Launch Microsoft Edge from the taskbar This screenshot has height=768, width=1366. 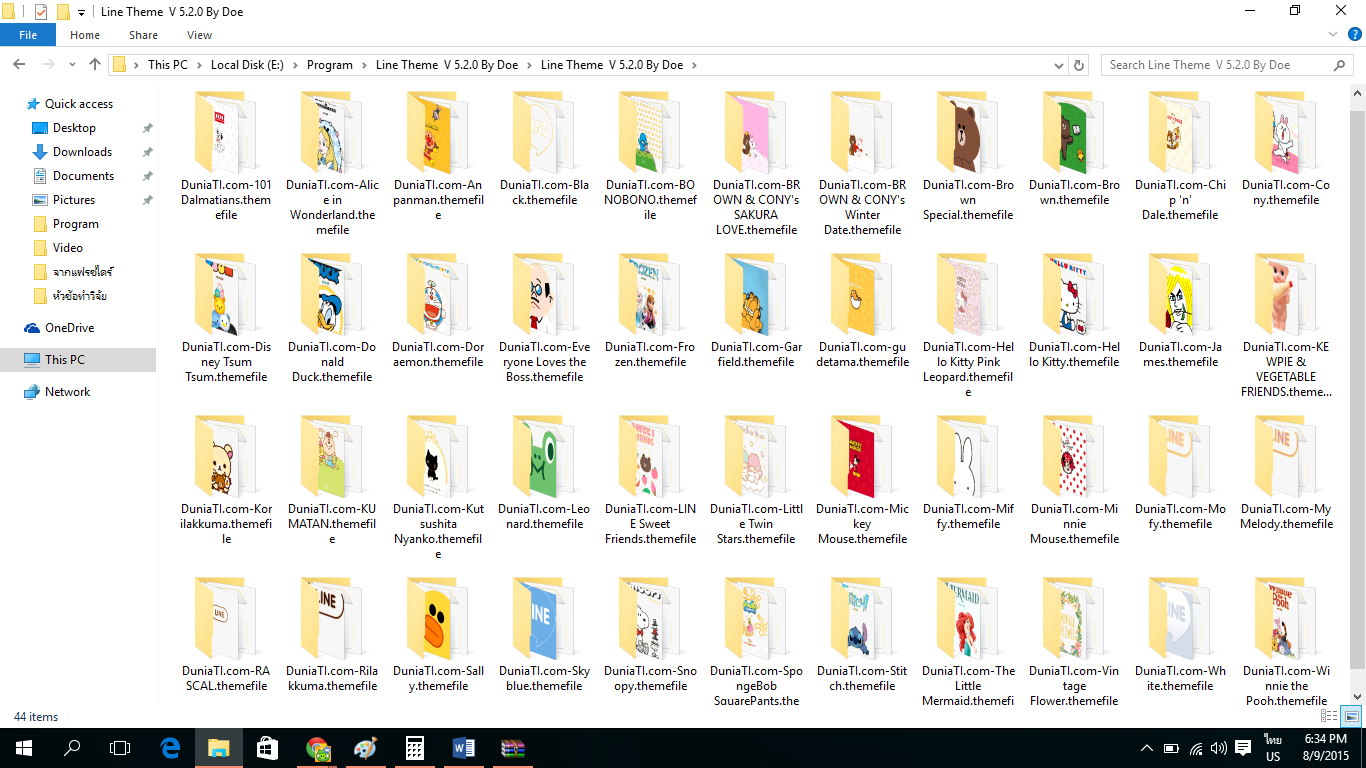tap(170, 748)
